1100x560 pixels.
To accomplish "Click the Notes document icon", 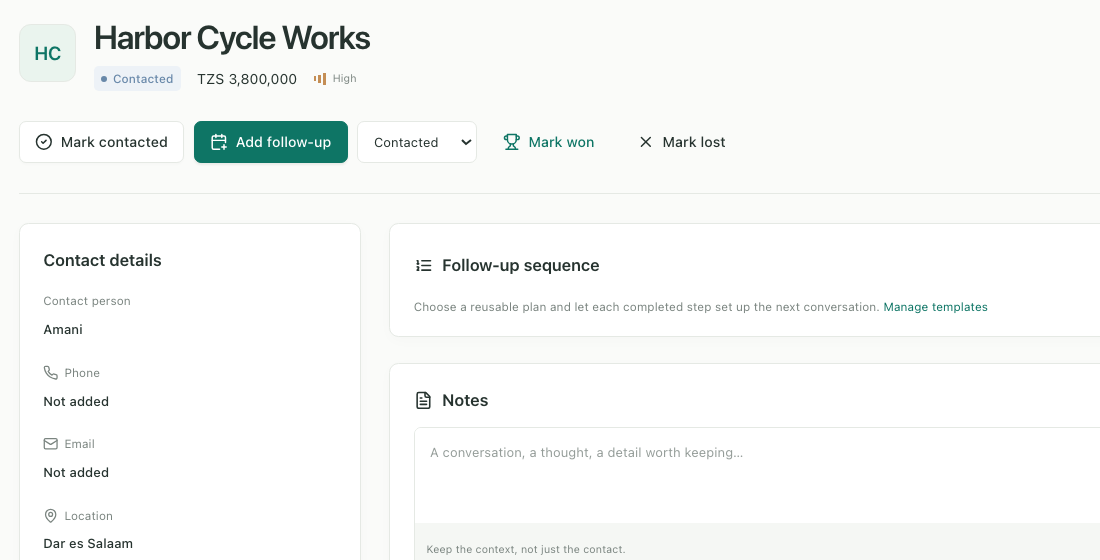I will click(x=423, y=400).
